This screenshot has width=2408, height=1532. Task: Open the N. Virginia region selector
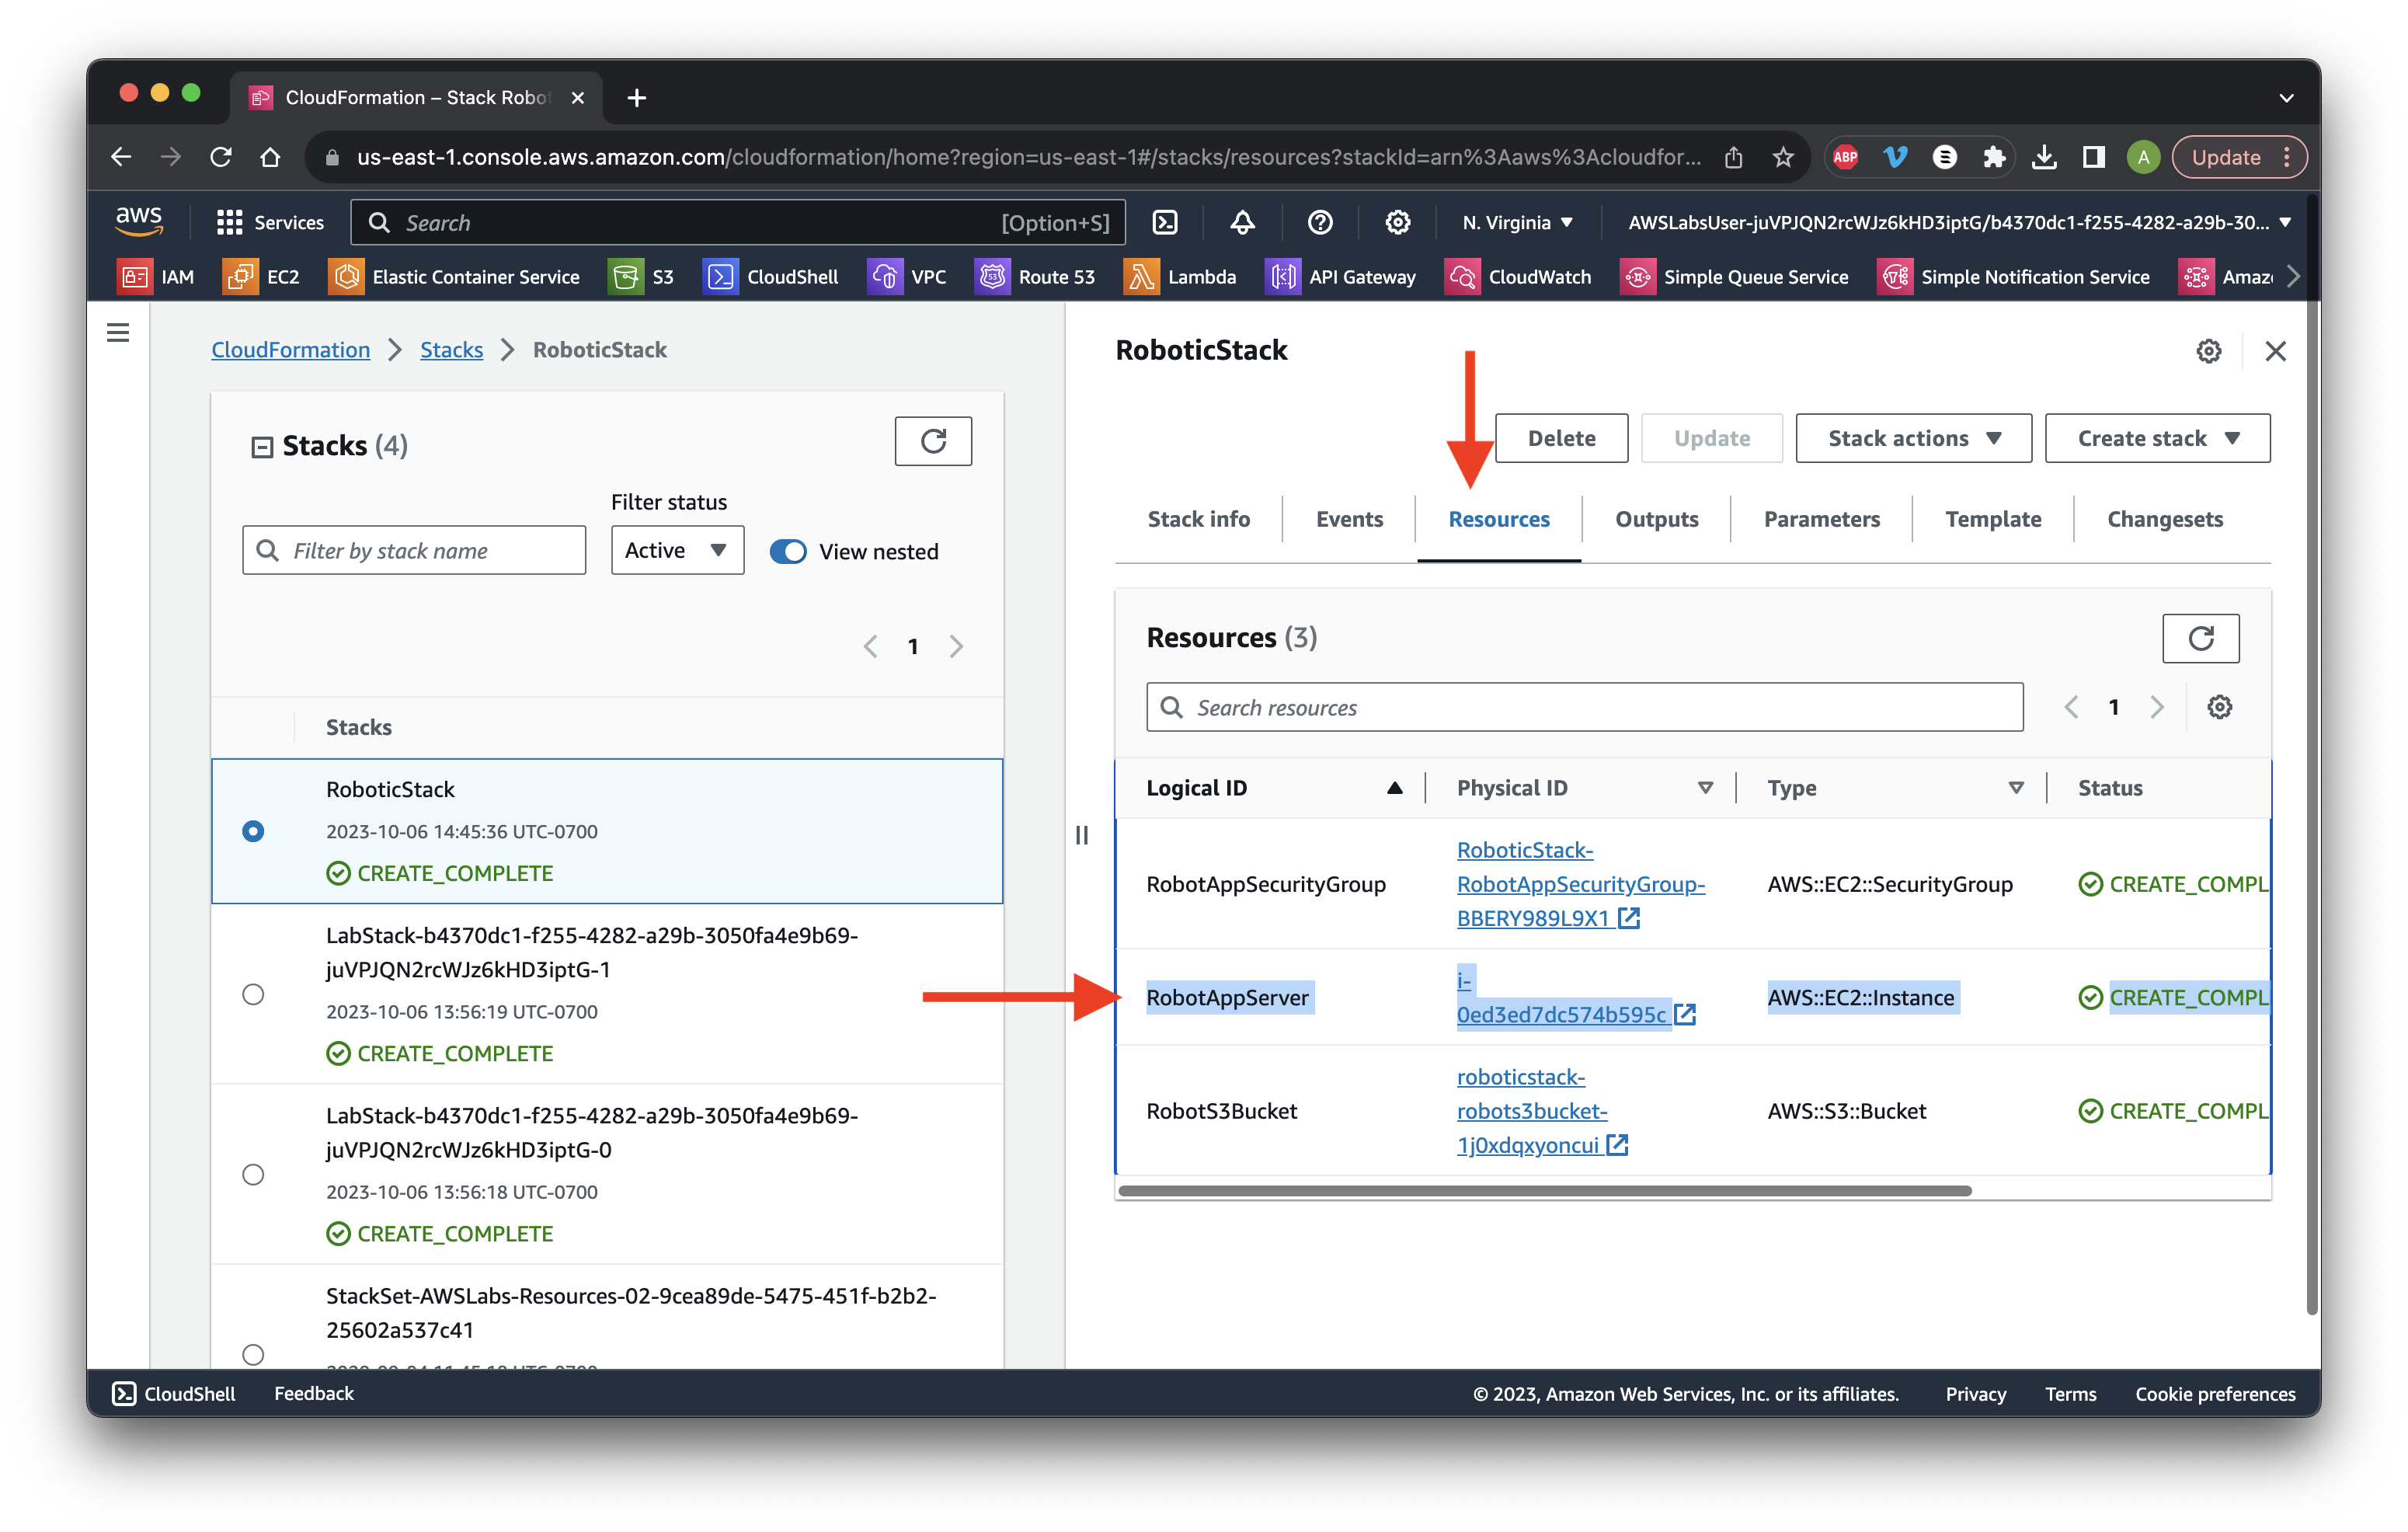(1517, 222)
